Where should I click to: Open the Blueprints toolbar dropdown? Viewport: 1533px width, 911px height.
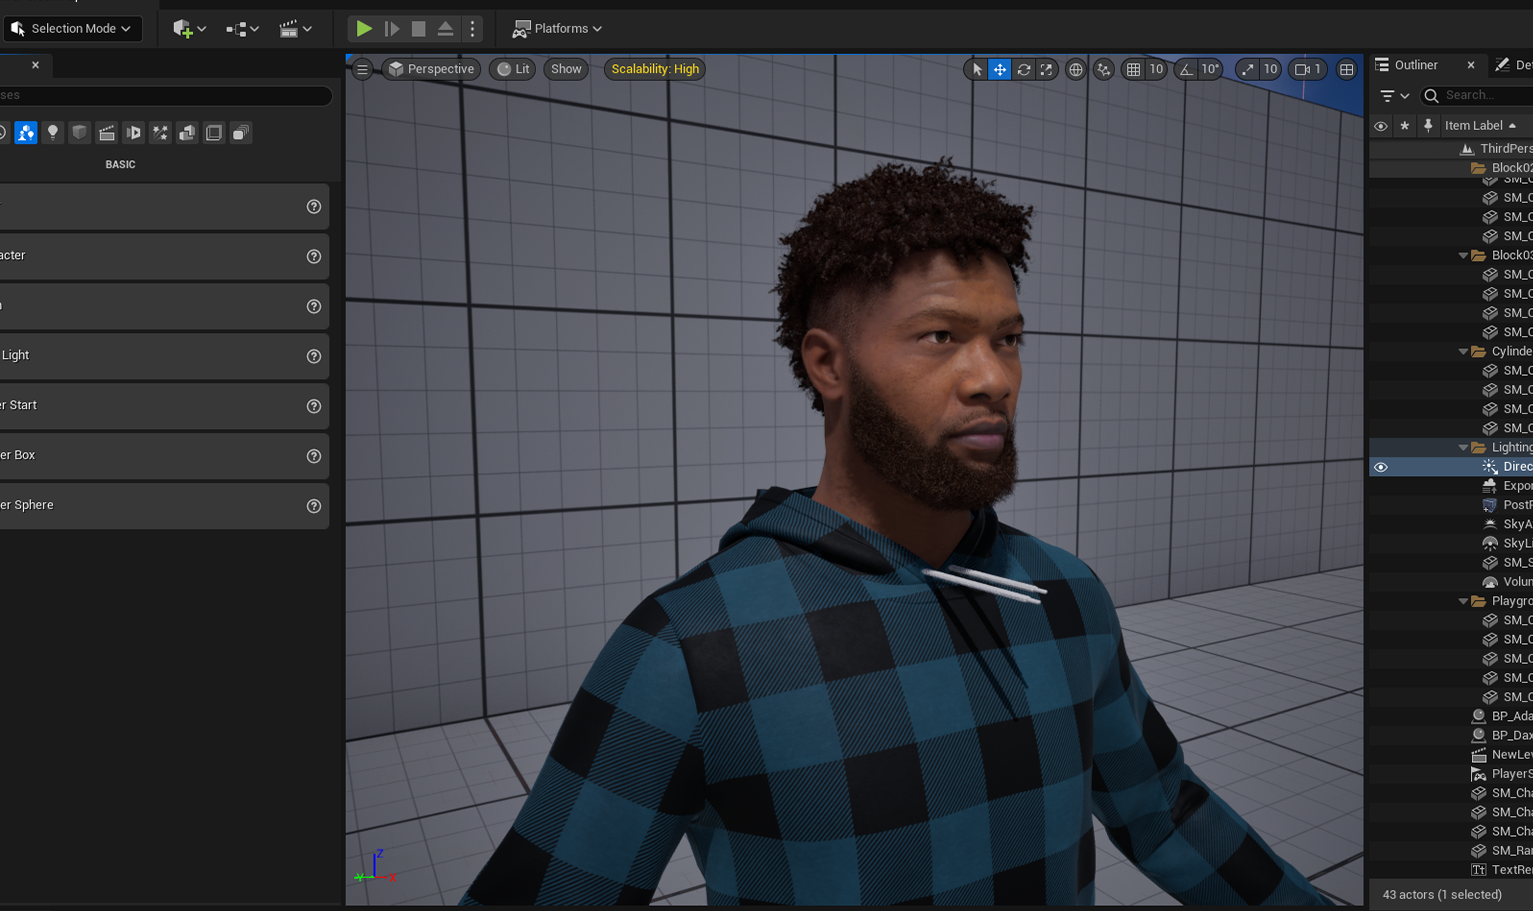click(242, 28)
